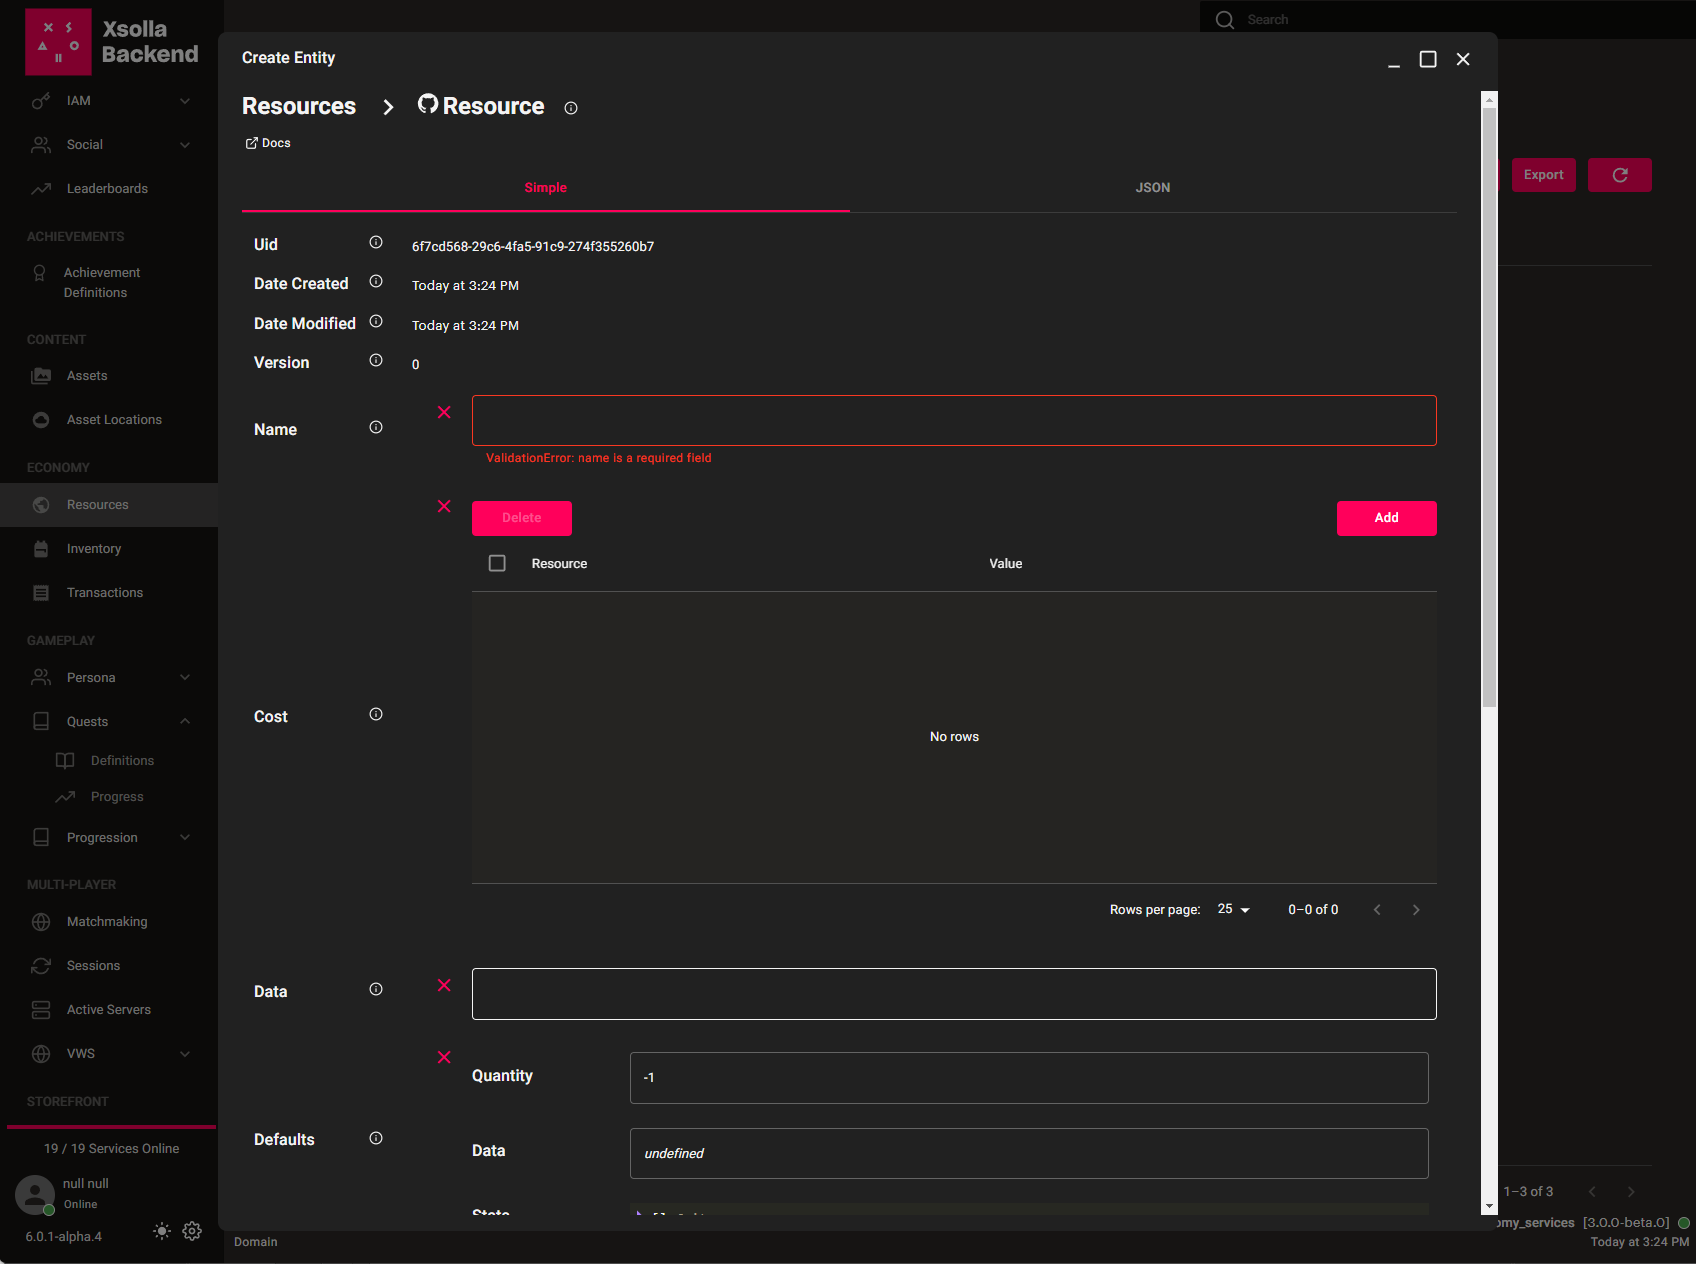Screen dimensions: 1696x1264
Task: Clear the Cost field with red X
Action: coord(444,506)
